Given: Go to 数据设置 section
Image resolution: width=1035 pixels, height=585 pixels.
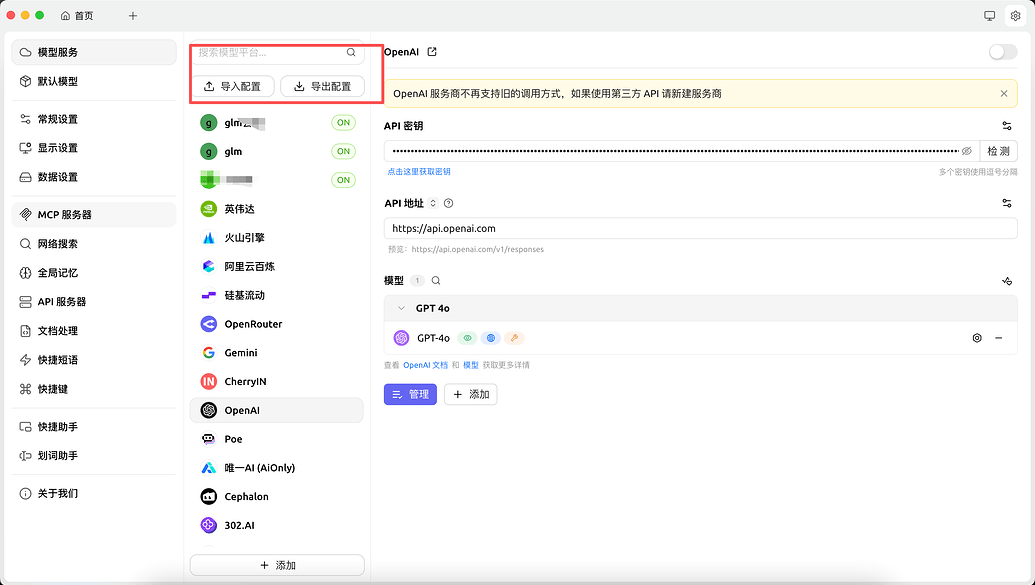Looking at the screenshot, I should coord(94,177).
